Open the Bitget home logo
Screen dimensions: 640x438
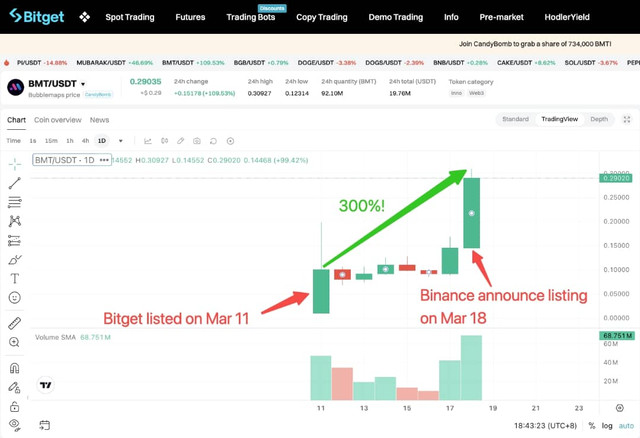(37, 17)
